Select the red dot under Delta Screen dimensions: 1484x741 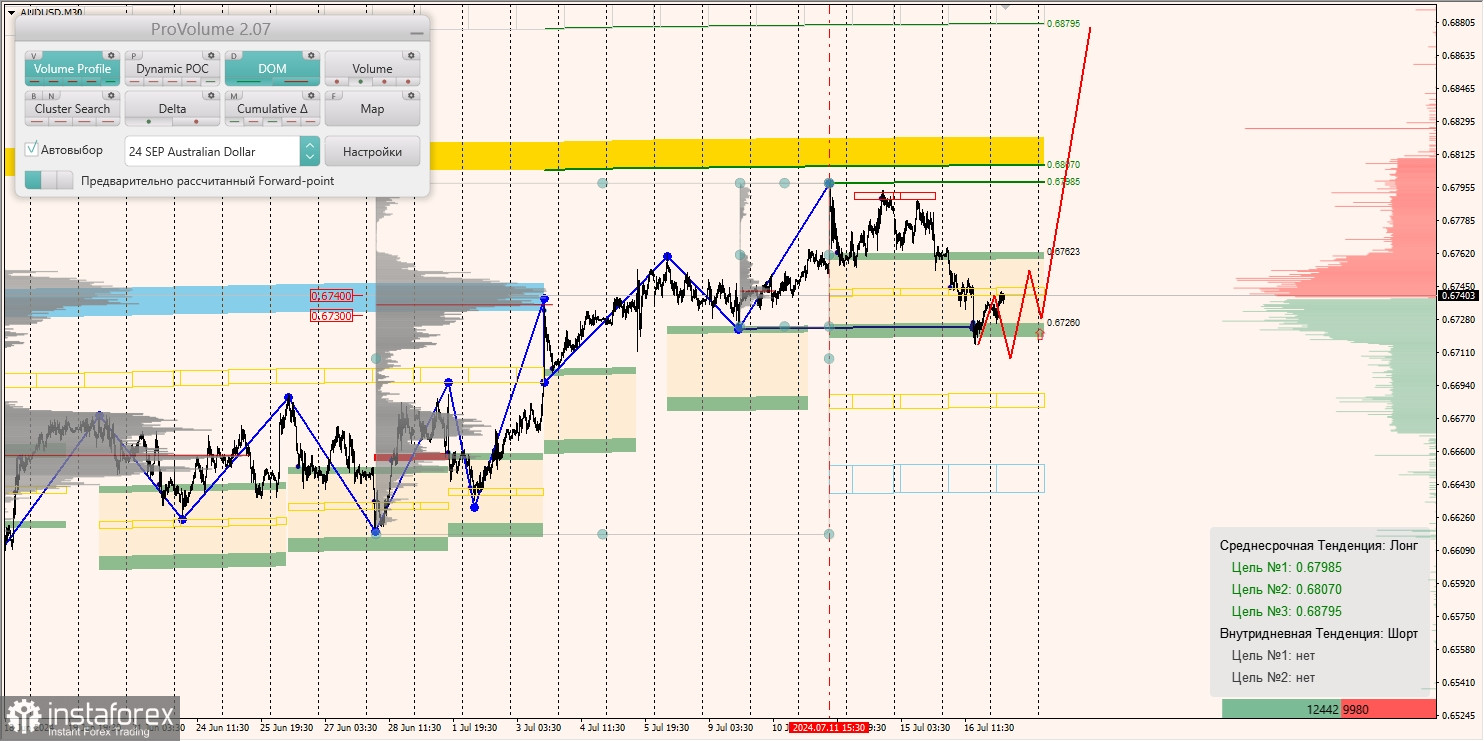196,121
